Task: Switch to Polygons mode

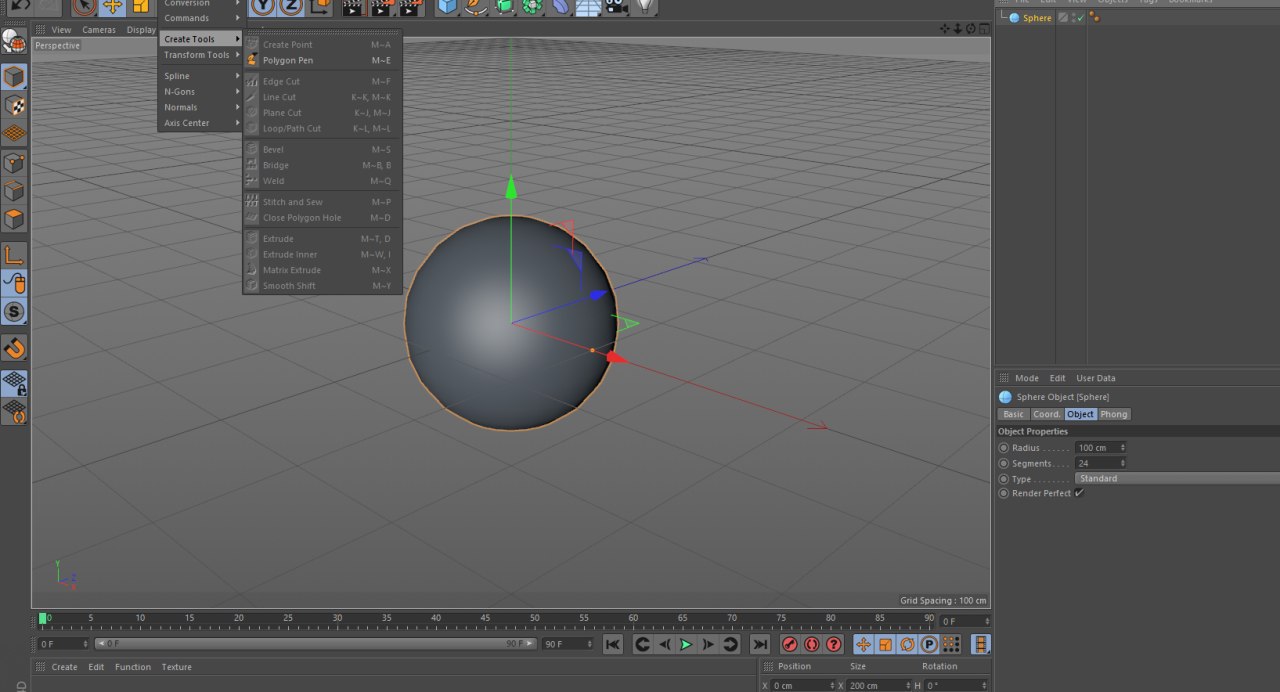Action: tap(14, 219)
